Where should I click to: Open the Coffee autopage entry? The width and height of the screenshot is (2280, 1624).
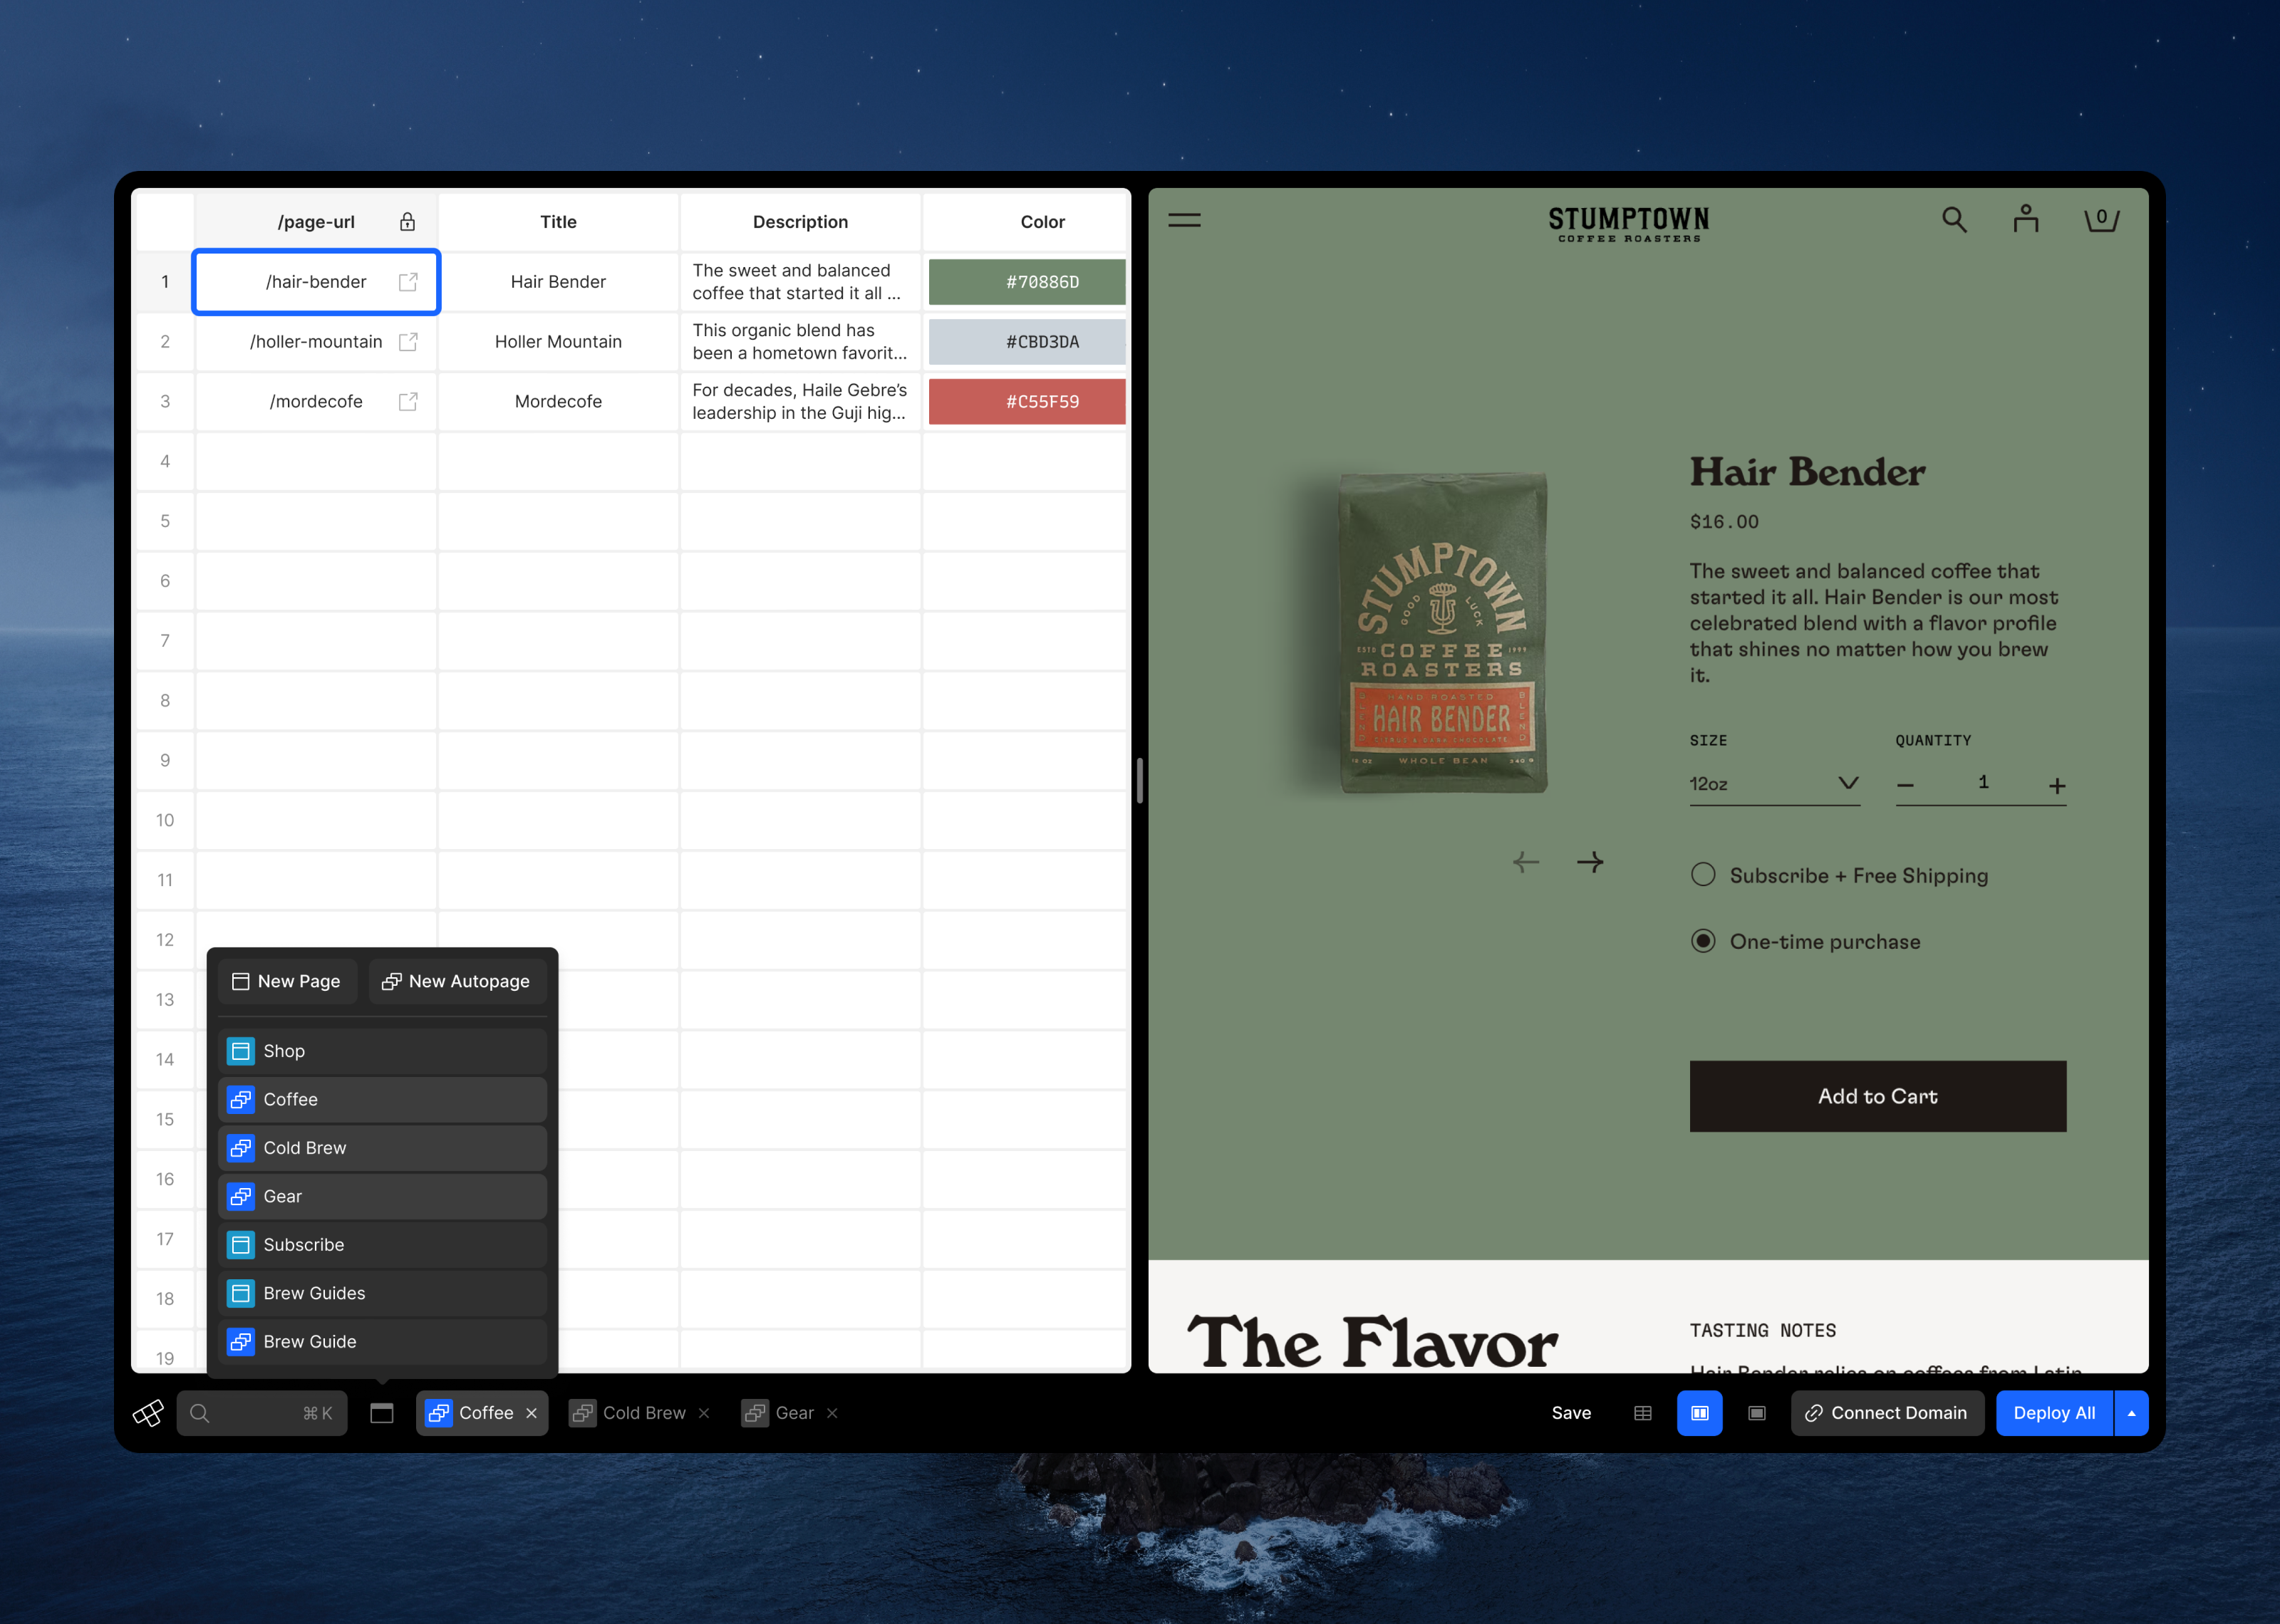tap(382, 1099)
